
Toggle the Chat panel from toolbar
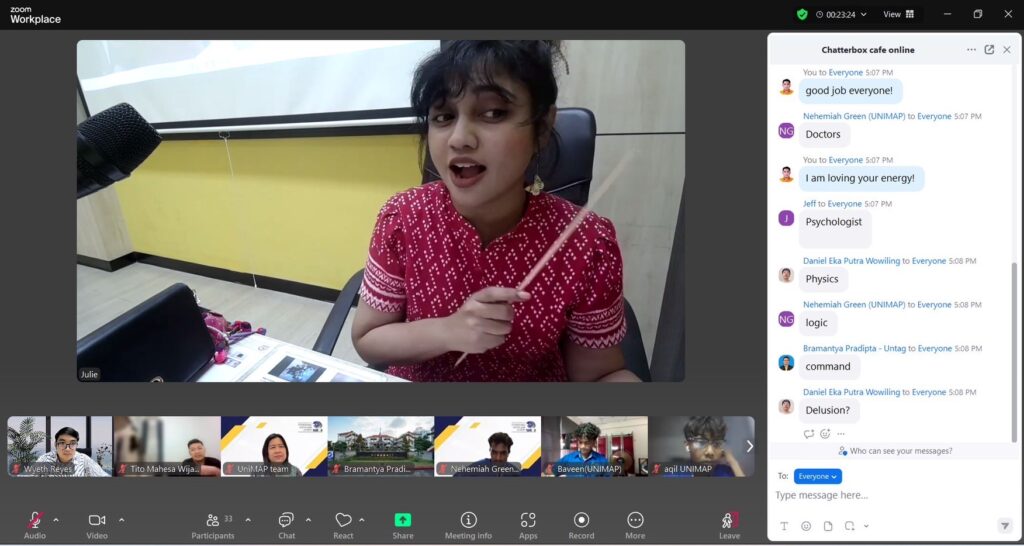[286, 525]
